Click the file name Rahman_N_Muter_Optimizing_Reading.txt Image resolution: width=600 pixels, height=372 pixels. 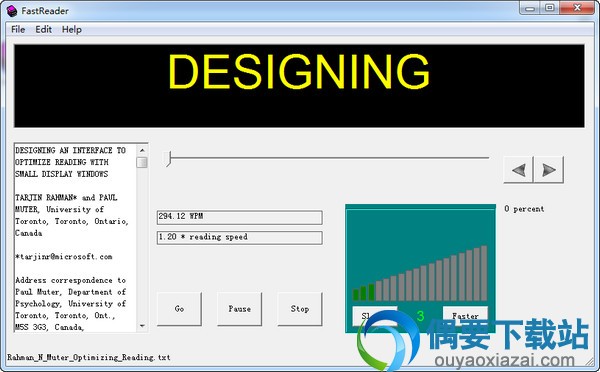click(89, 357)
